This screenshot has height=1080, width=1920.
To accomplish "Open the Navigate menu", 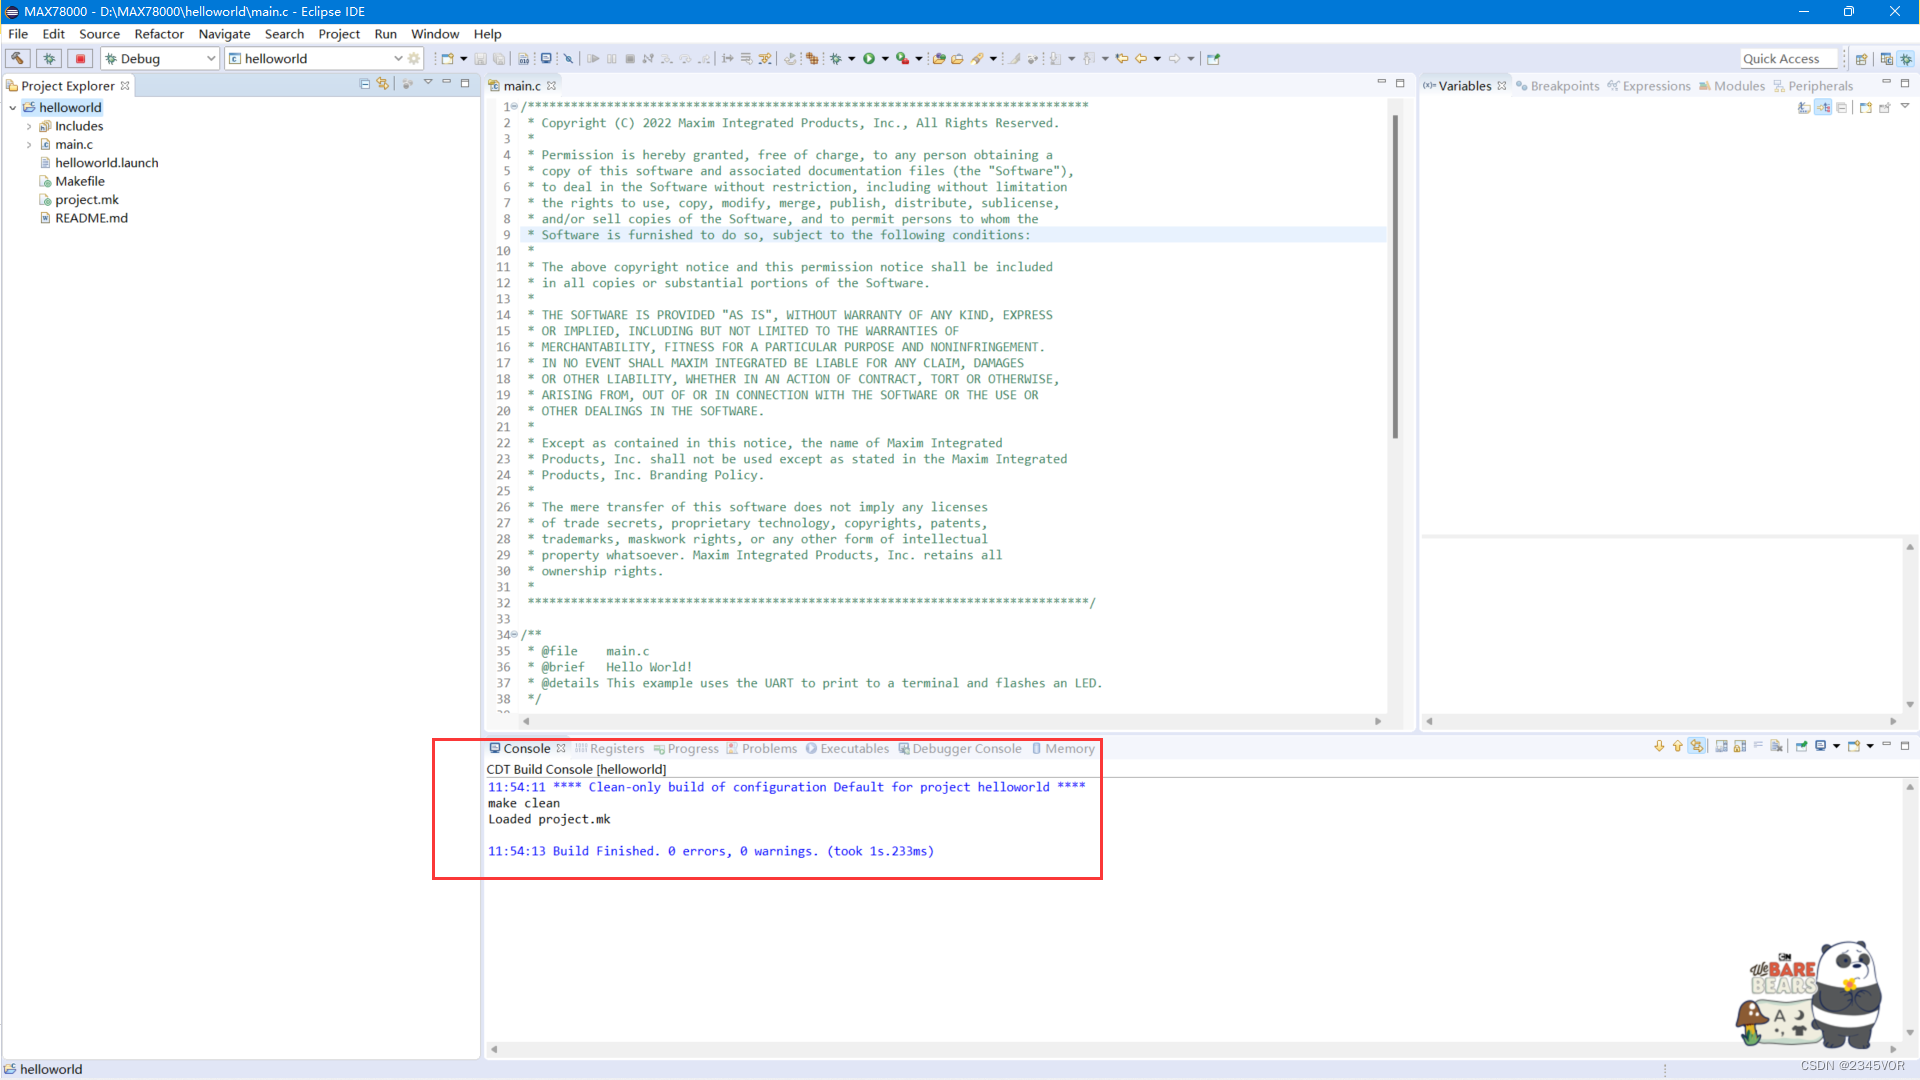I will point(224,34).
